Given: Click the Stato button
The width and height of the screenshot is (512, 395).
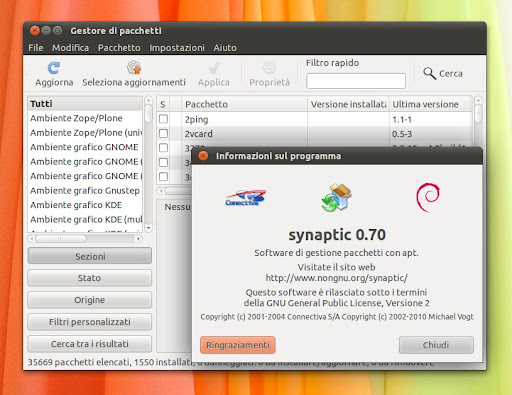Looking at the screenshot, I should pyautogui.click(x=90, y=278).
